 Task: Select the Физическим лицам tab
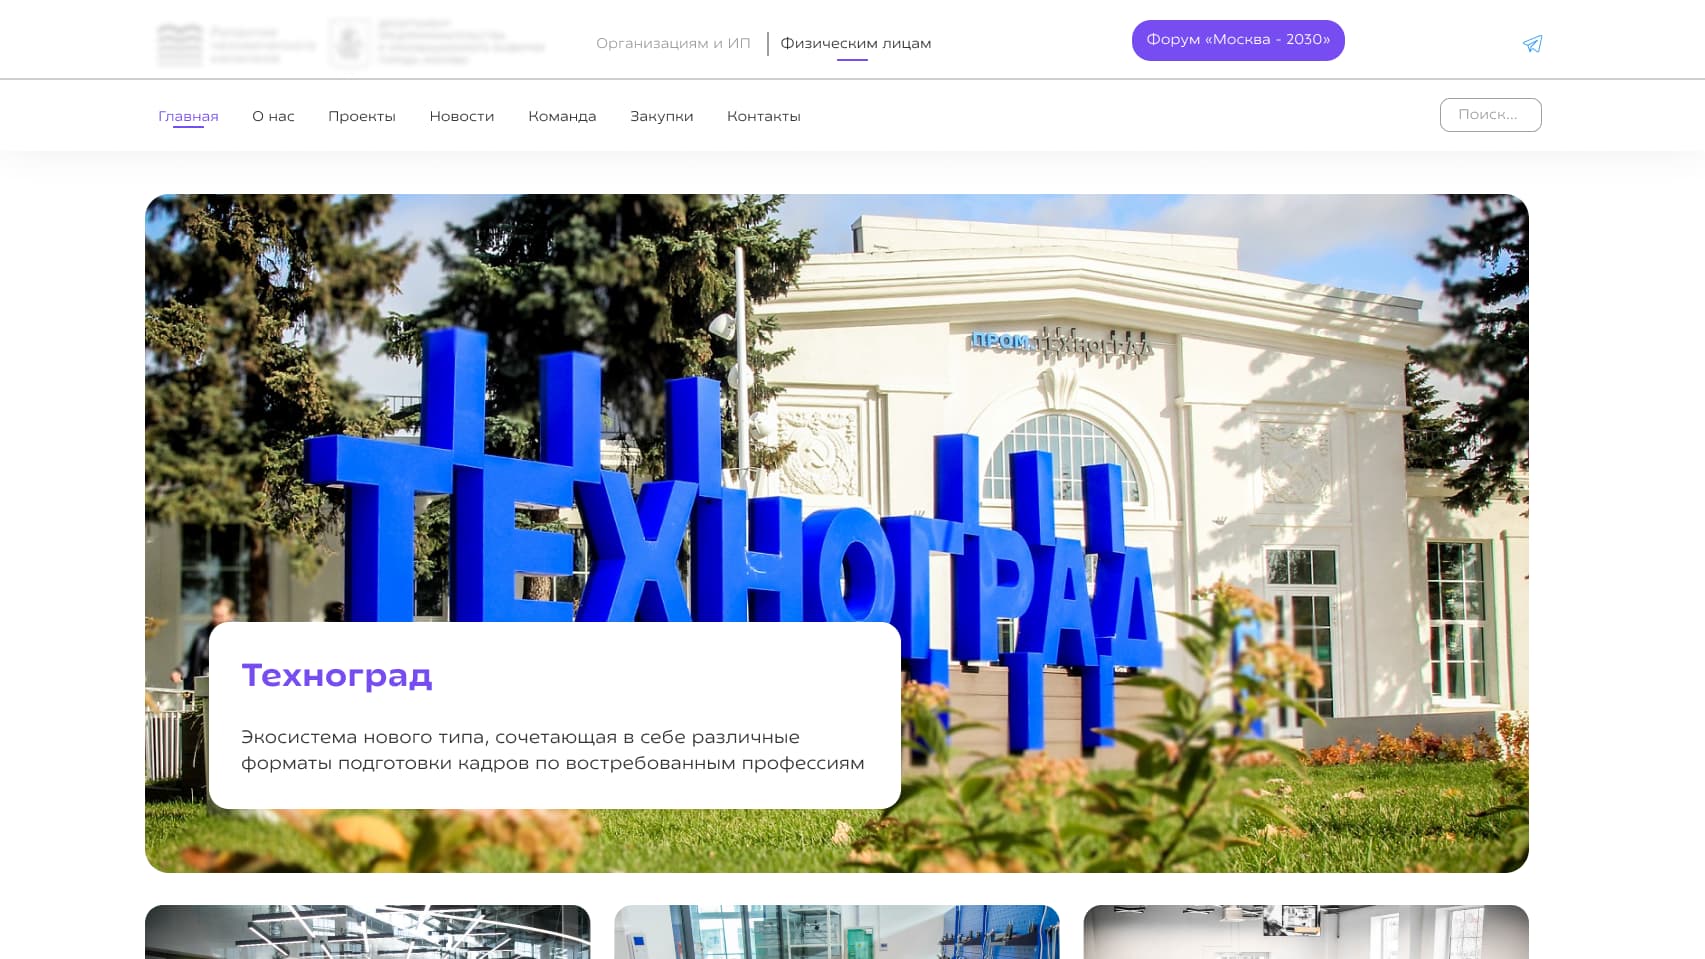[855, 43]
